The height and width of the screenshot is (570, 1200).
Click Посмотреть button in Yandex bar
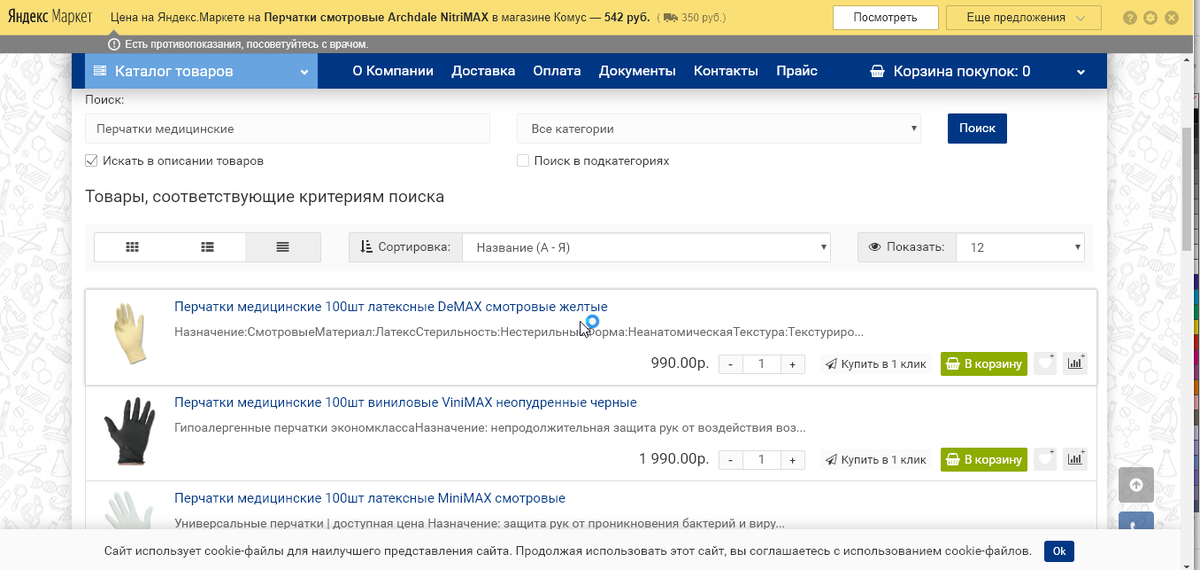[886, 18]
